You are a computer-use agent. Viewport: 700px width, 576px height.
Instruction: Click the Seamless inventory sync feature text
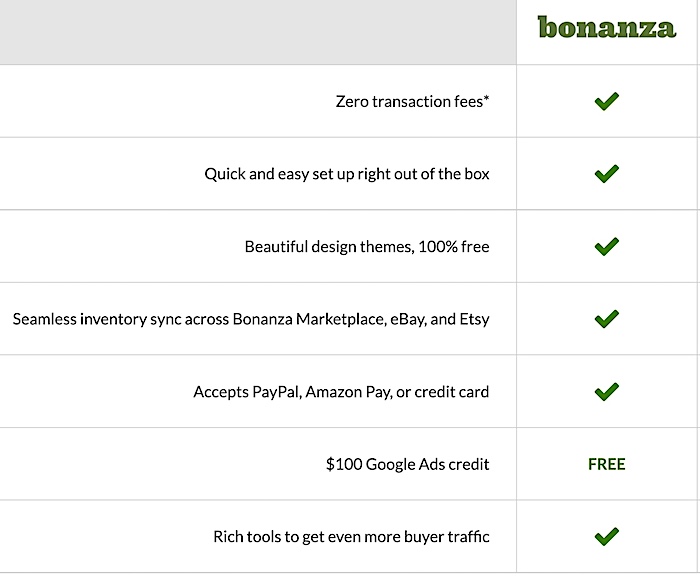[x=251, y=319]
